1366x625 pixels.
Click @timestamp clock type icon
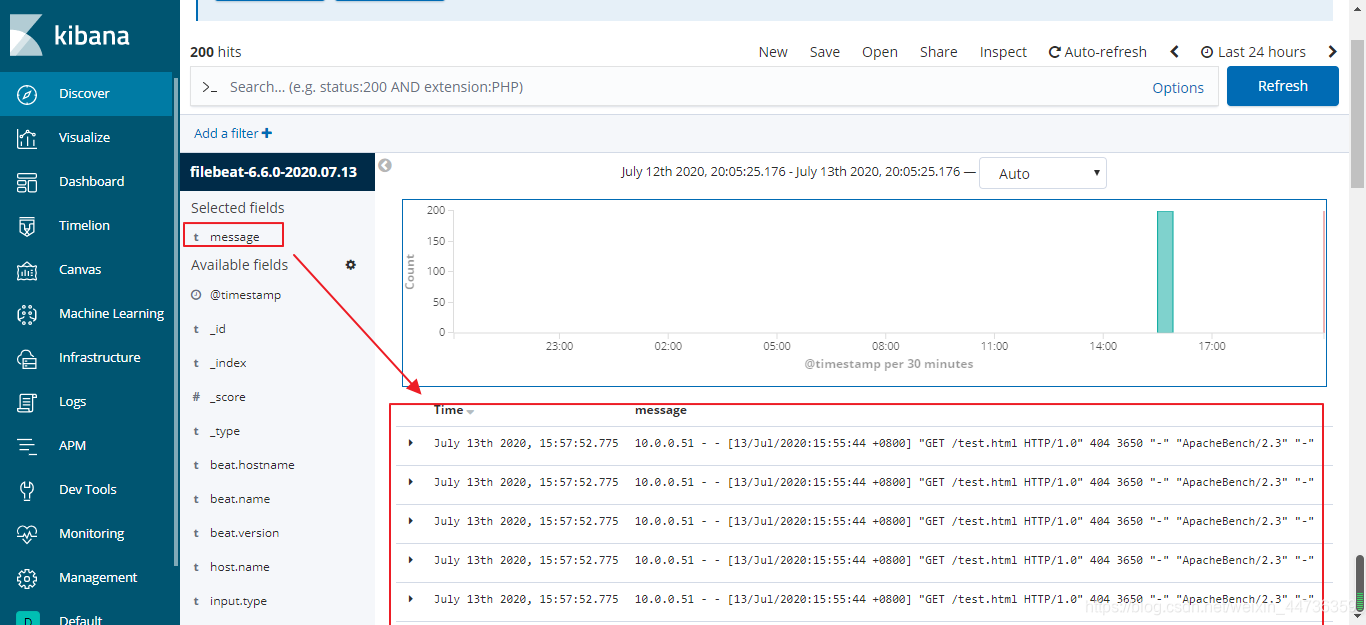tap(196, 295)
